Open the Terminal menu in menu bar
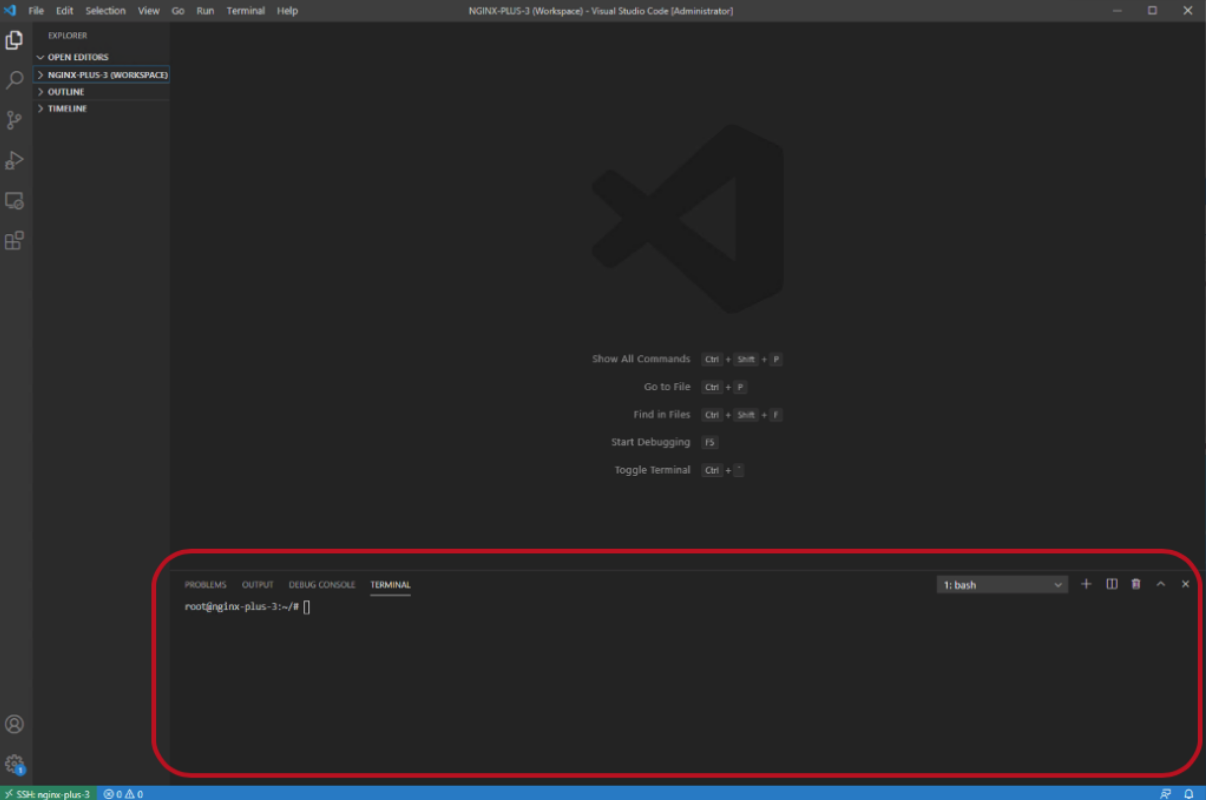Image resolution: width=1207 pixels, height=801 pixels. point(246,11)
